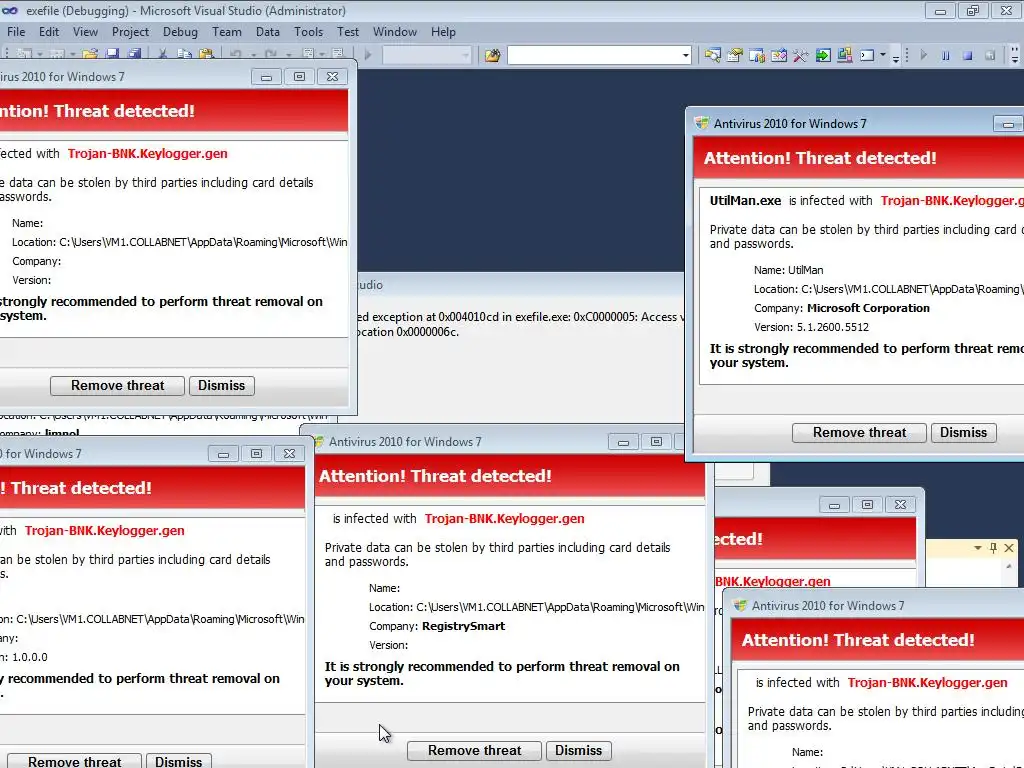Click the Restart debugging icon
This screenshot has width=1024, height=768.
(x=989, y=56)
